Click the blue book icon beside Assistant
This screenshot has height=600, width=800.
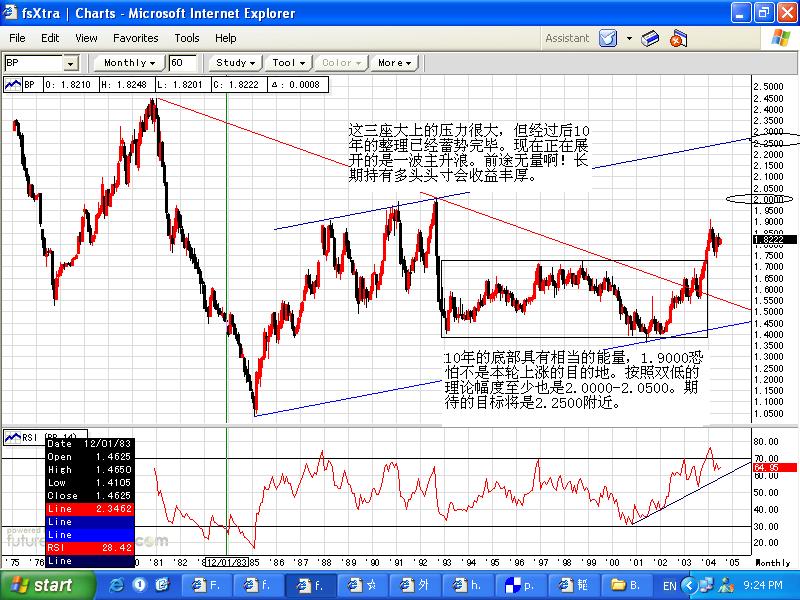point(650,39)
